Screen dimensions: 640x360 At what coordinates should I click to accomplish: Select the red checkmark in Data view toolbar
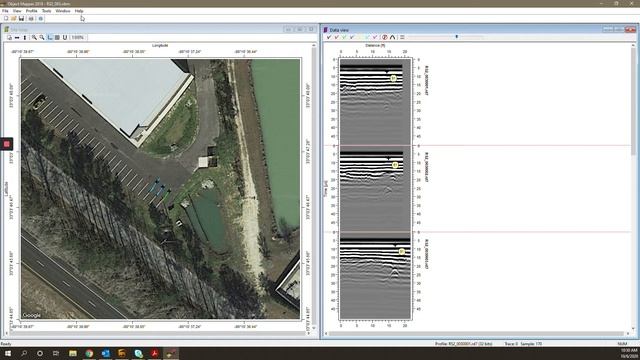point(336,37)
